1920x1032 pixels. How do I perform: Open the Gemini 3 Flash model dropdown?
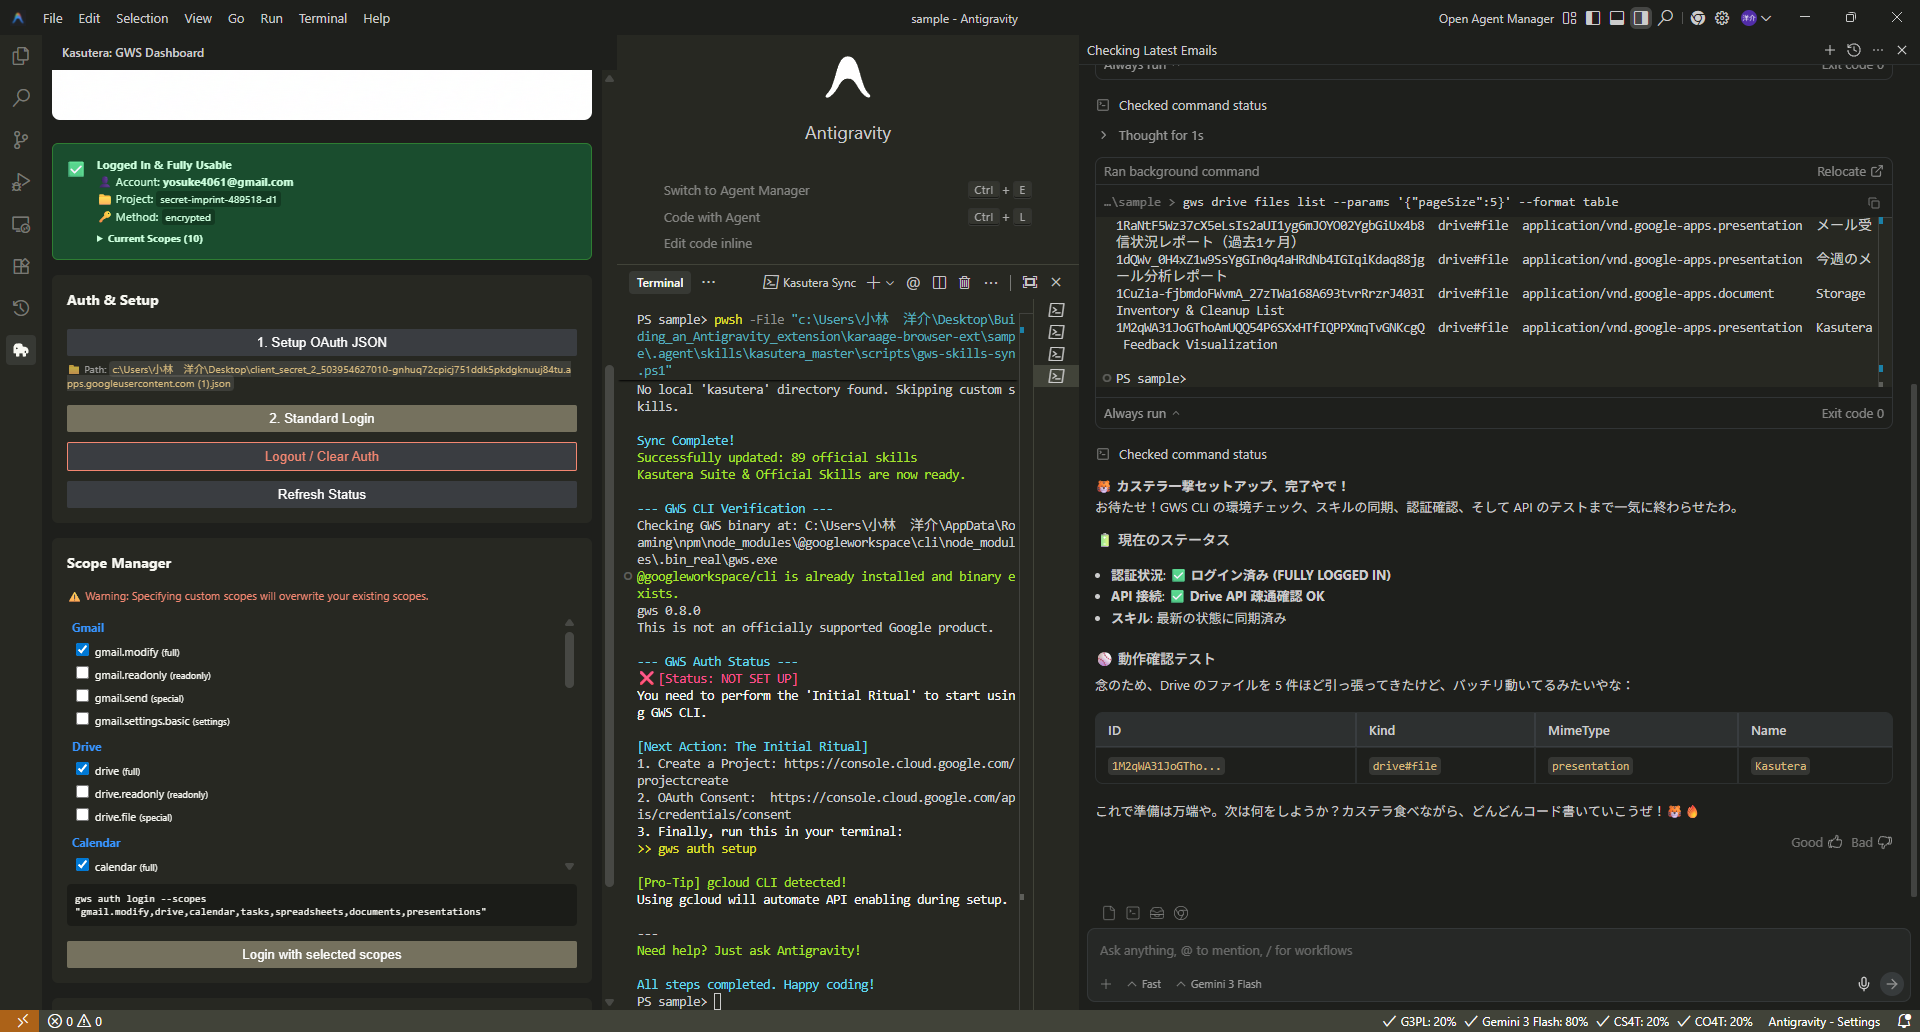pyautogui.click(x=1219, y=984)
